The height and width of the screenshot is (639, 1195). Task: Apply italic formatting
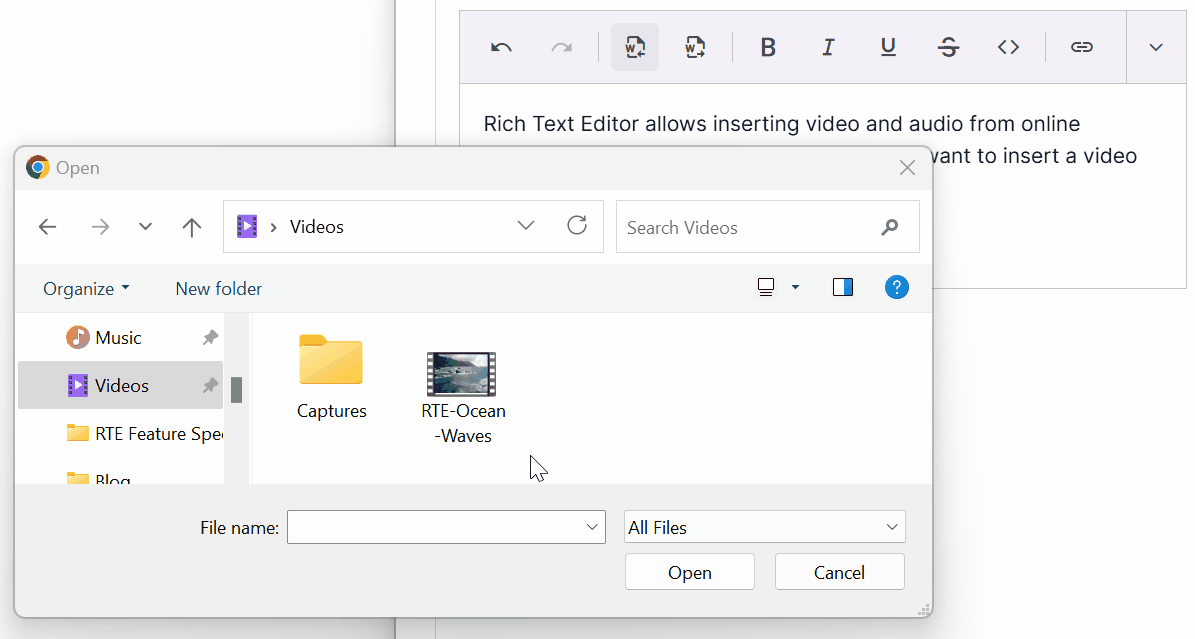[x=828, y=46]
